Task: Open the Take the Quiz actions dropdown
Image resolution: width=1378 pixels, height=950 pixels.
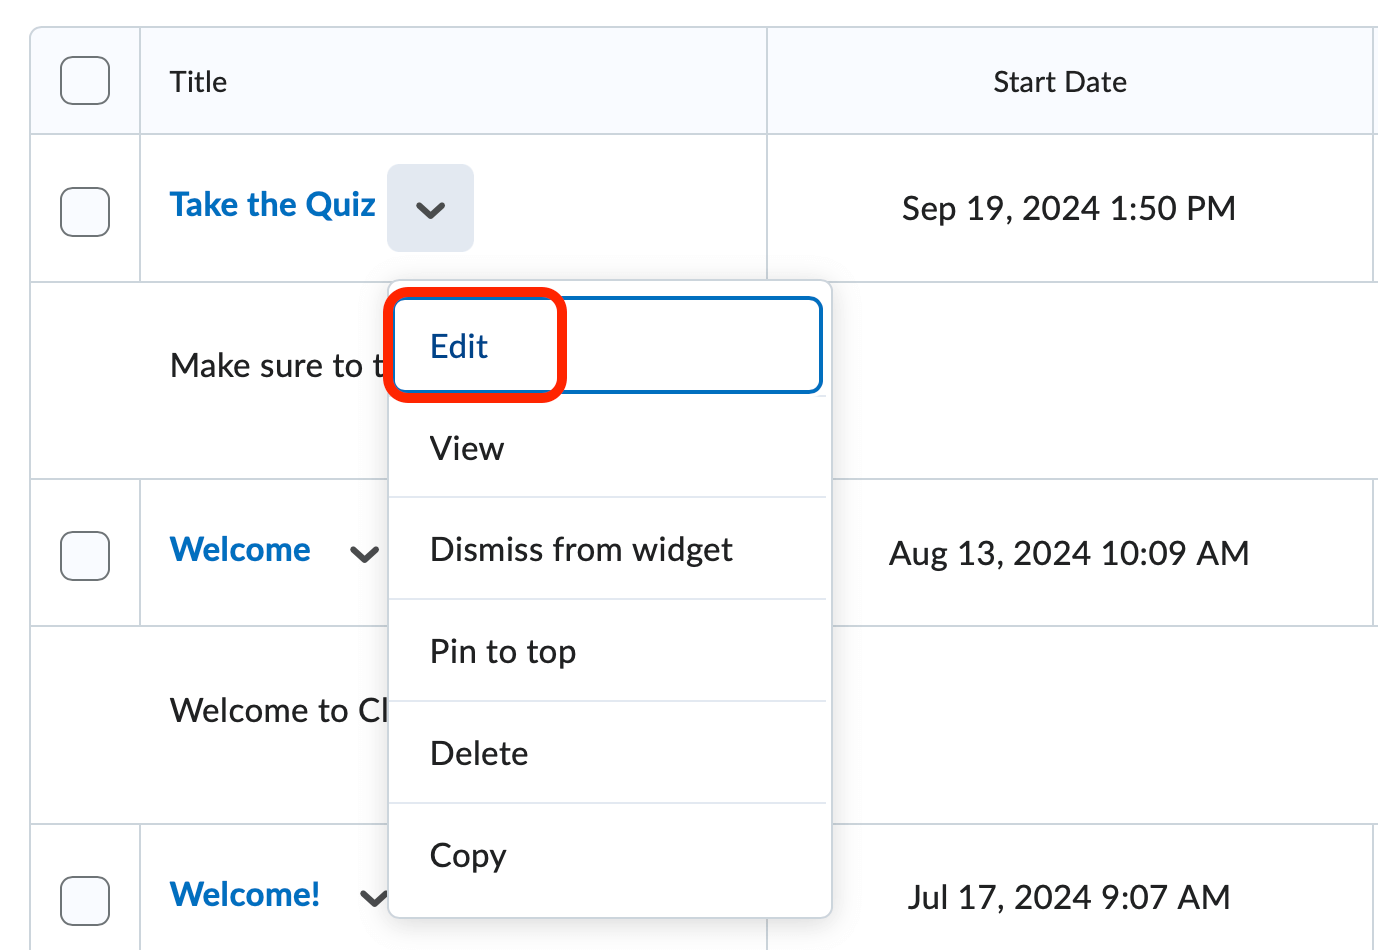Action: click(430, 208)
